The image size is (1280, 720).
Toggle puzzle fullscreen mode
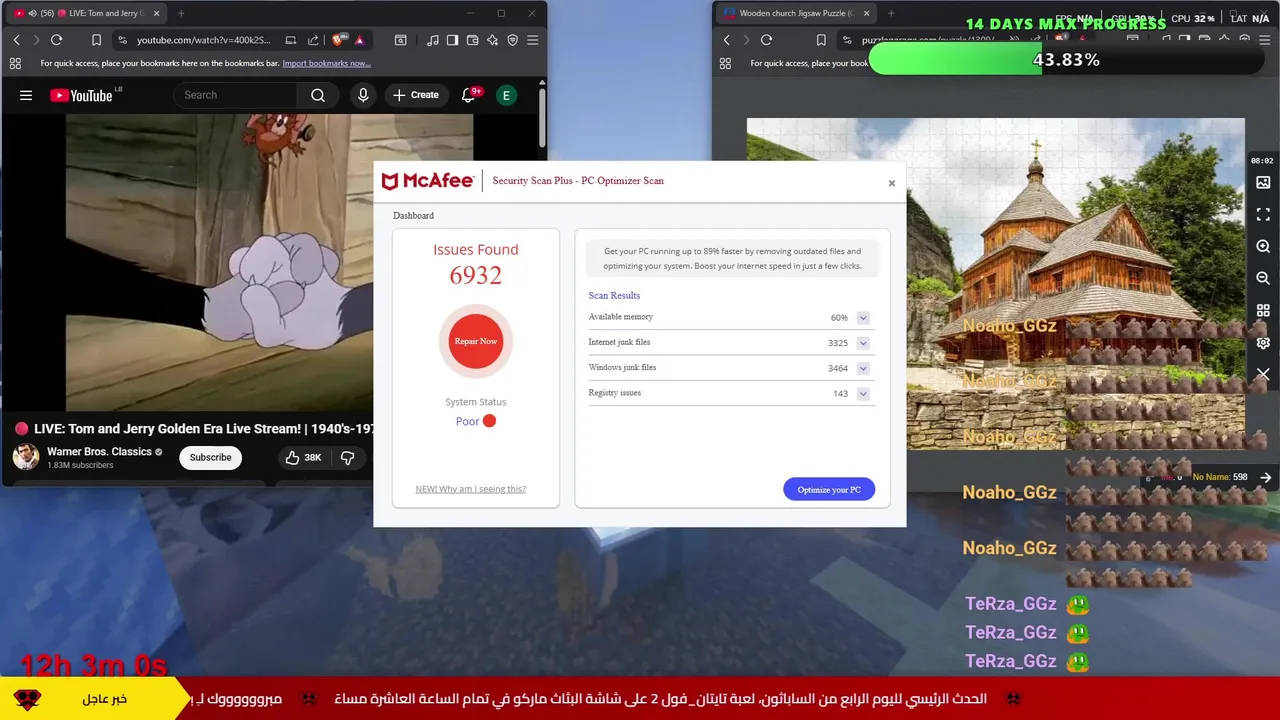click(1263, 214)
